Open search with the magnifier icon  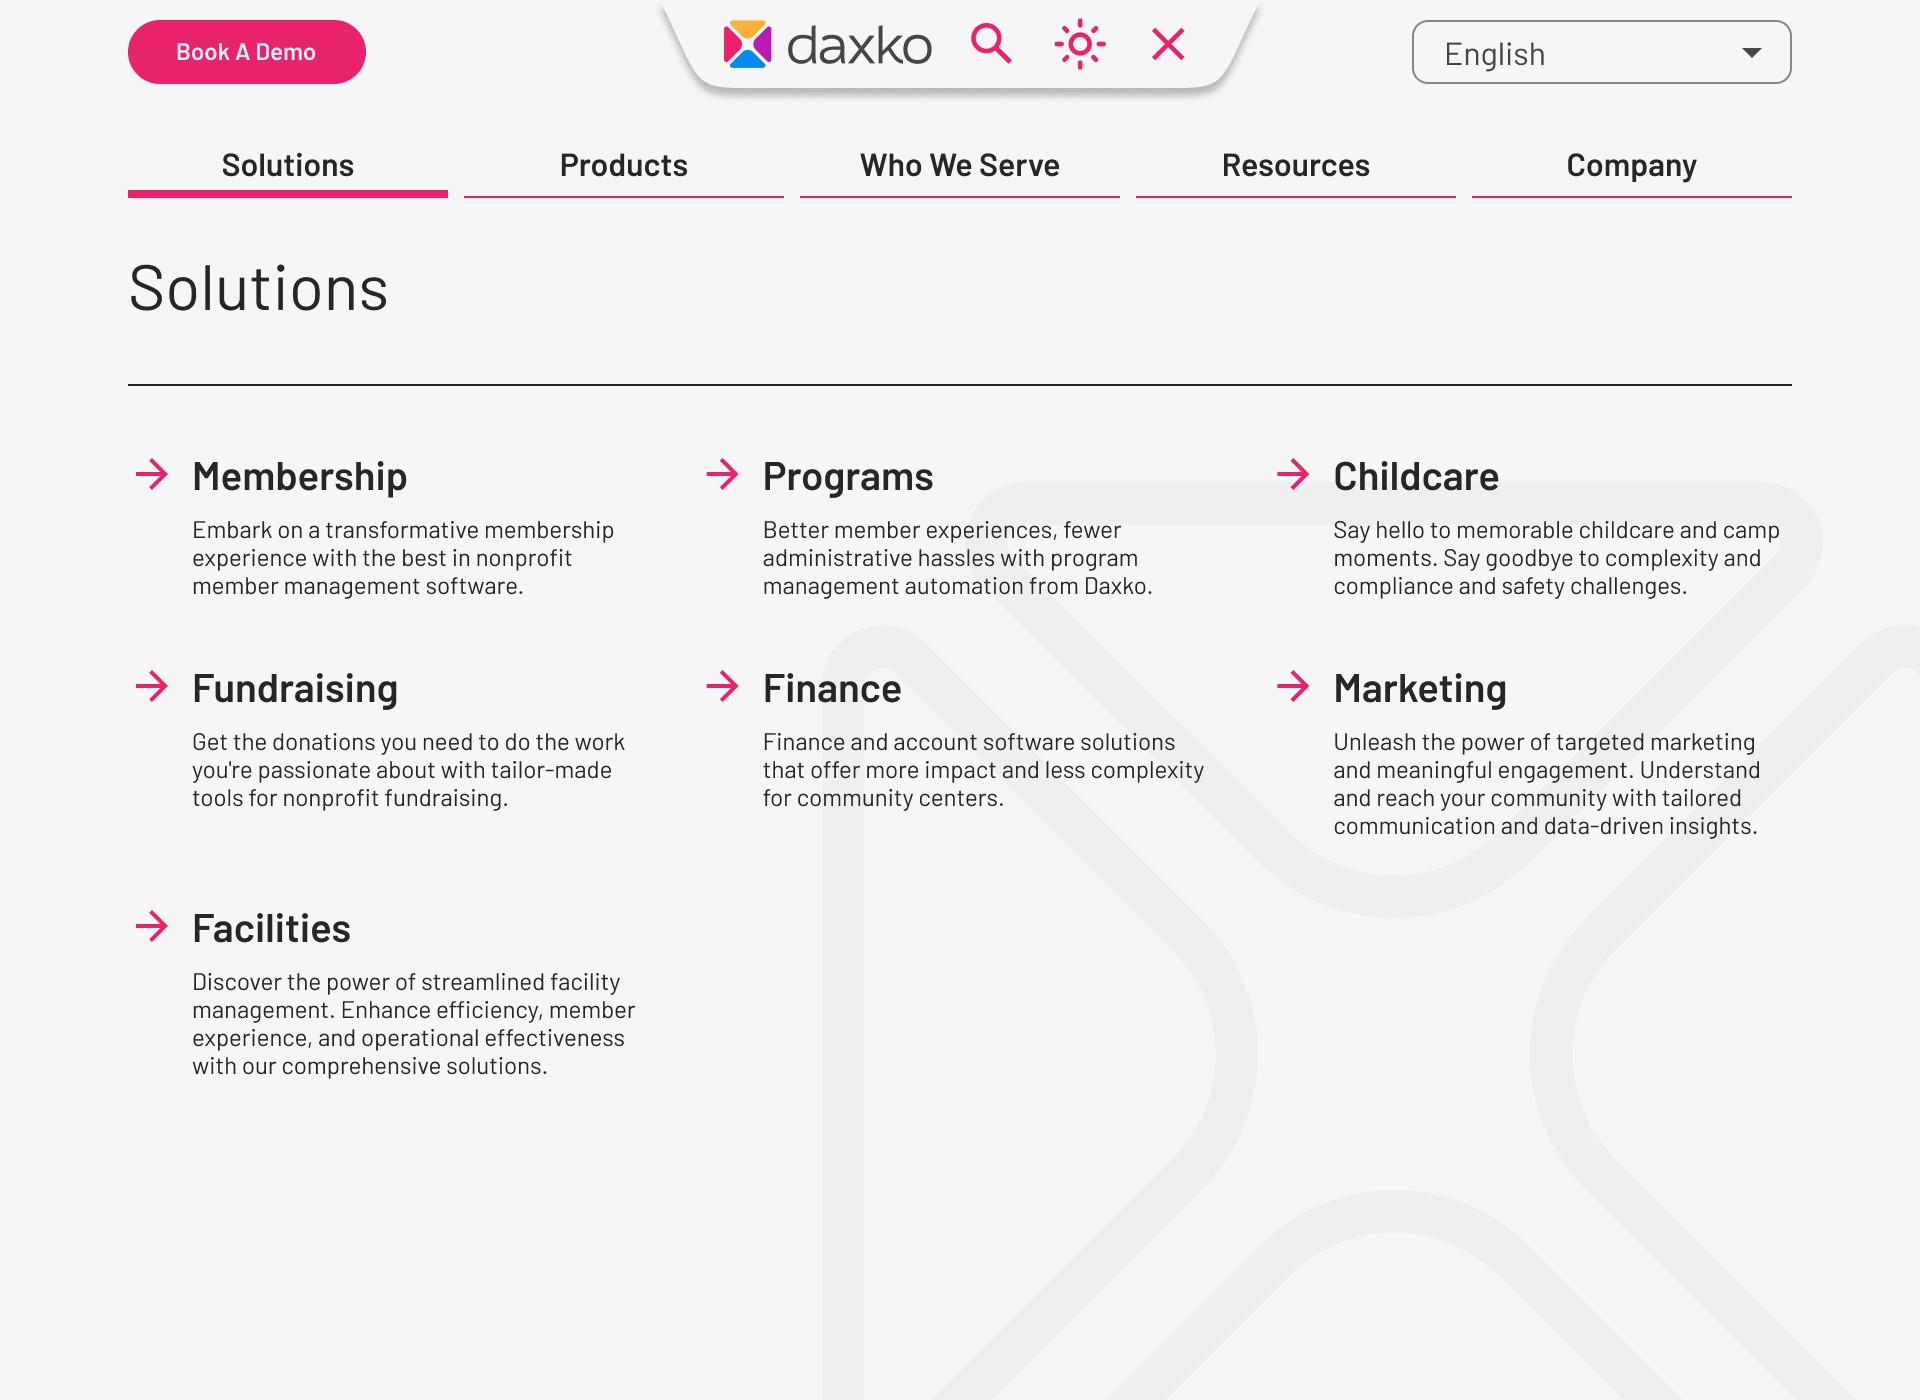[x=991, y=44]
